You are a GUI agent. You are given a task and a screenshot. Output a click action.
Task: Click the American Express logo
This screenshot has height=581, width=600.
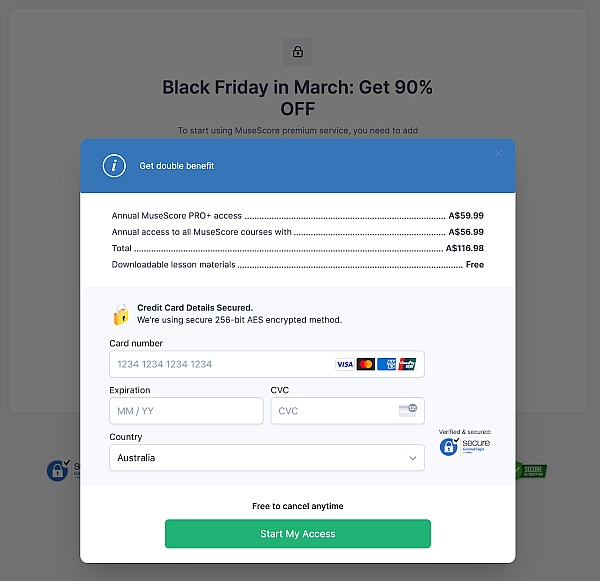(386, 364)
